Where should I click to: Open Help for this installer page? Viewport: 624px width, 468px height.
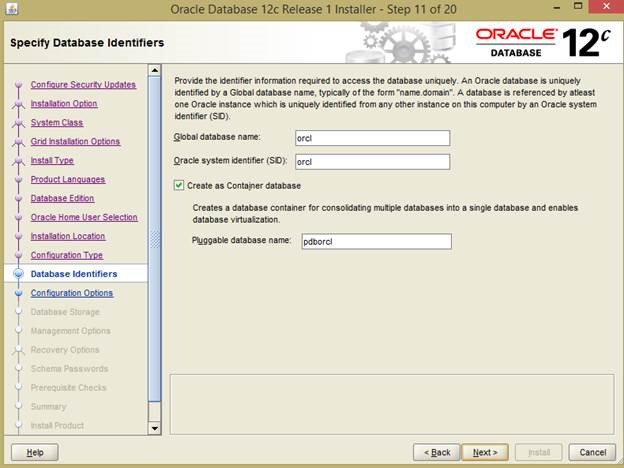tap(35, 452)
